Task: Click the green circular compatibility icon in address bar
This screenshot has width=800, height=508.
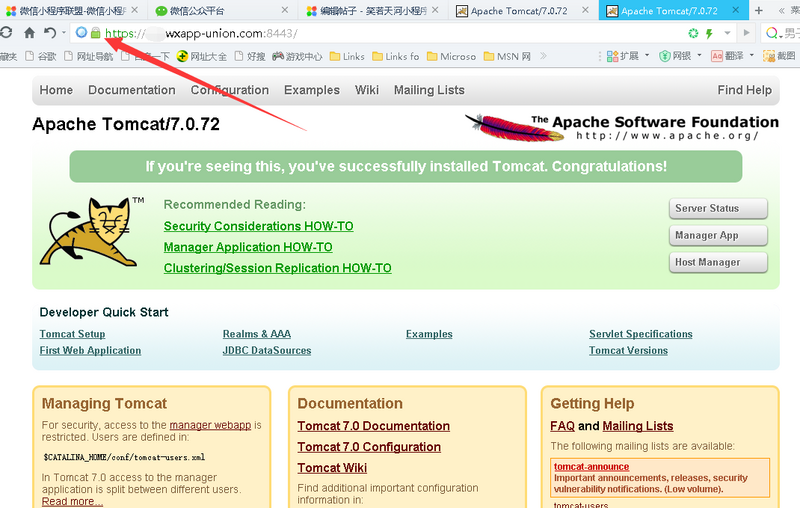Action: pos(693,34)
